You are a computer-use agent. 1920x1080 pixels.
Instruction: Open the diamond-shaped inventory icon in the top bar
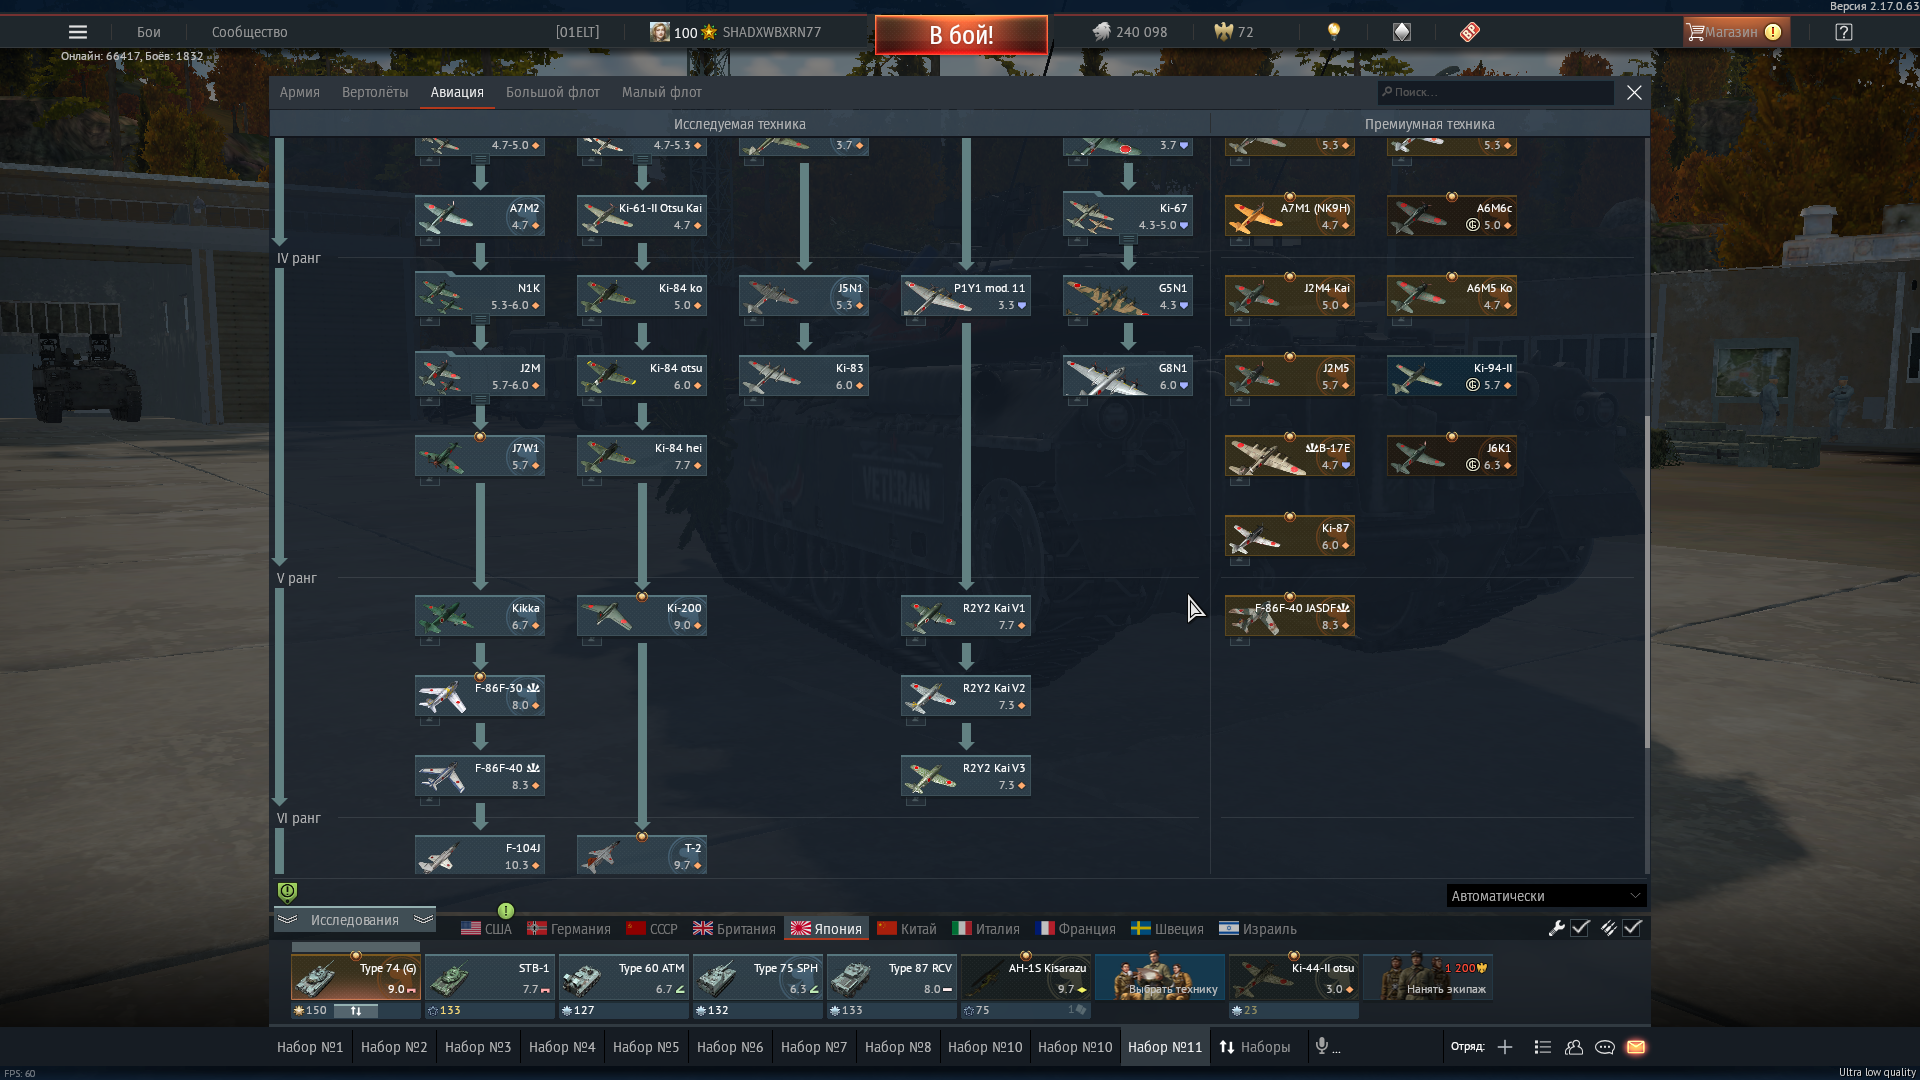click(1402, 32)
